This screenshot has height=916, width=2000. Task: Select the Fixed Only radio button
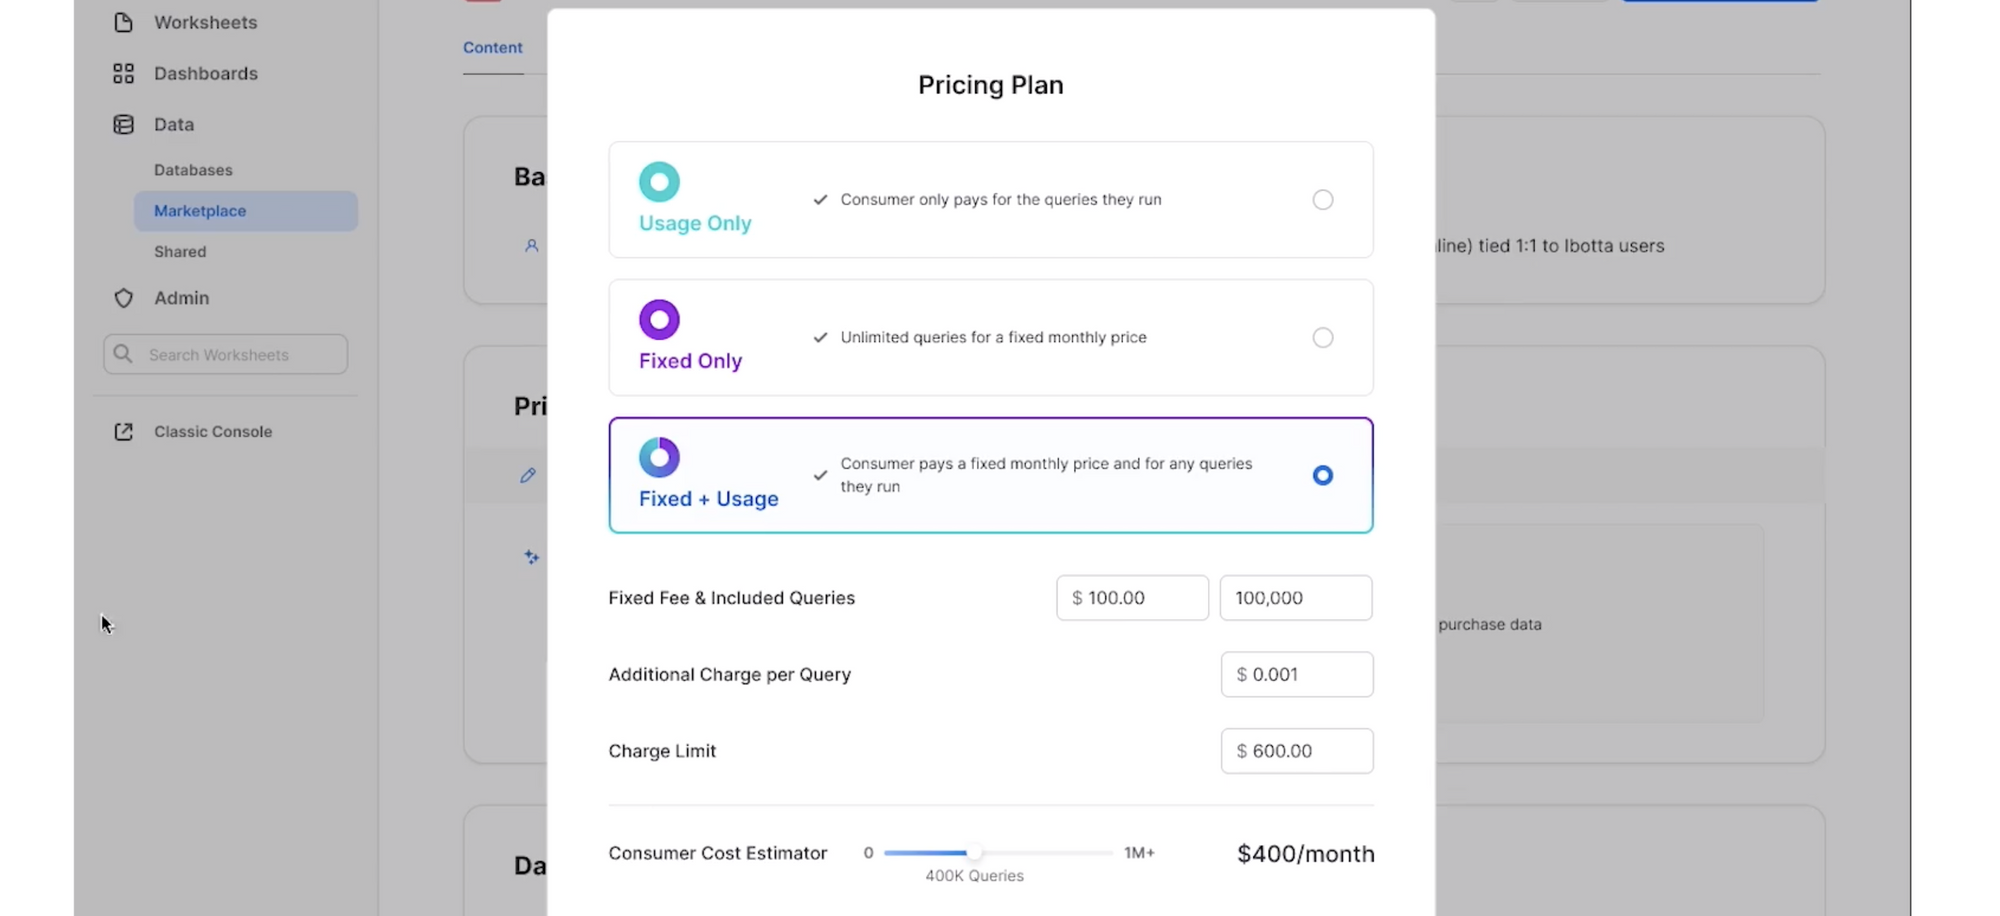tap(1322, 338)
